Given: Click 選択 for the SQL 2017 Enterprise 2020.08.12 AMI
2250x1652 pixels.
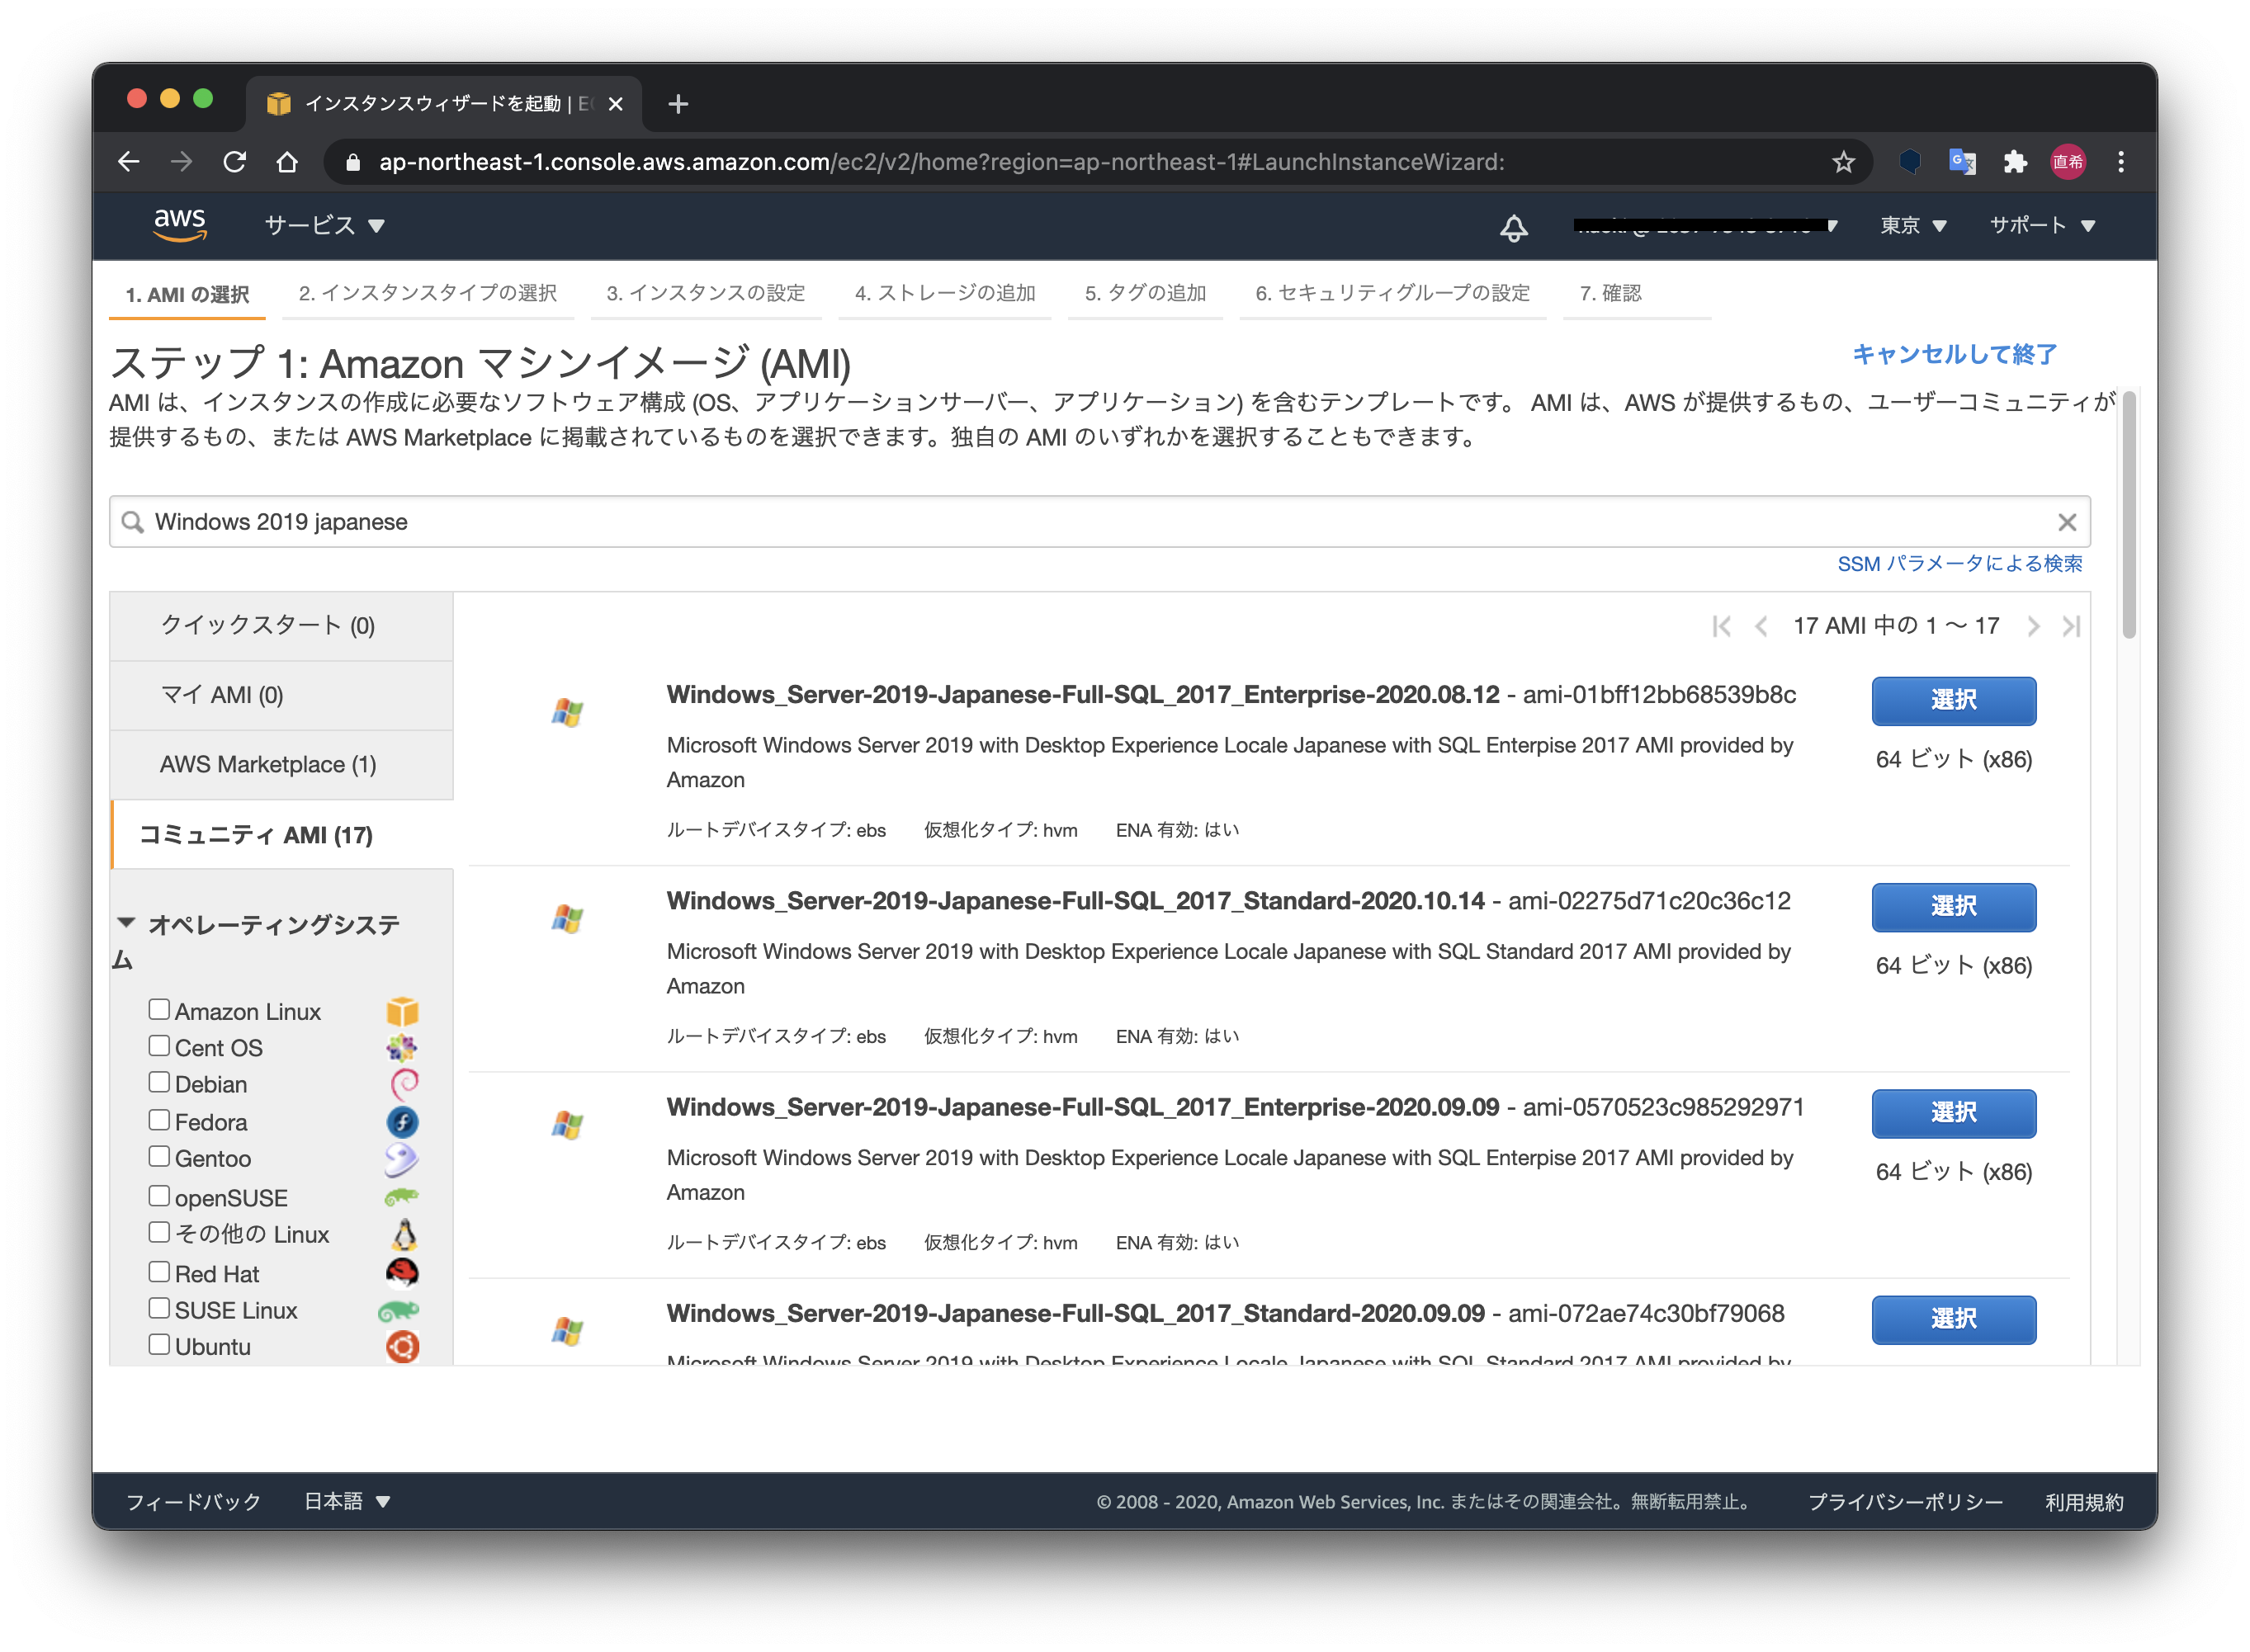Looking at the screenshot, I should 1953,701.
